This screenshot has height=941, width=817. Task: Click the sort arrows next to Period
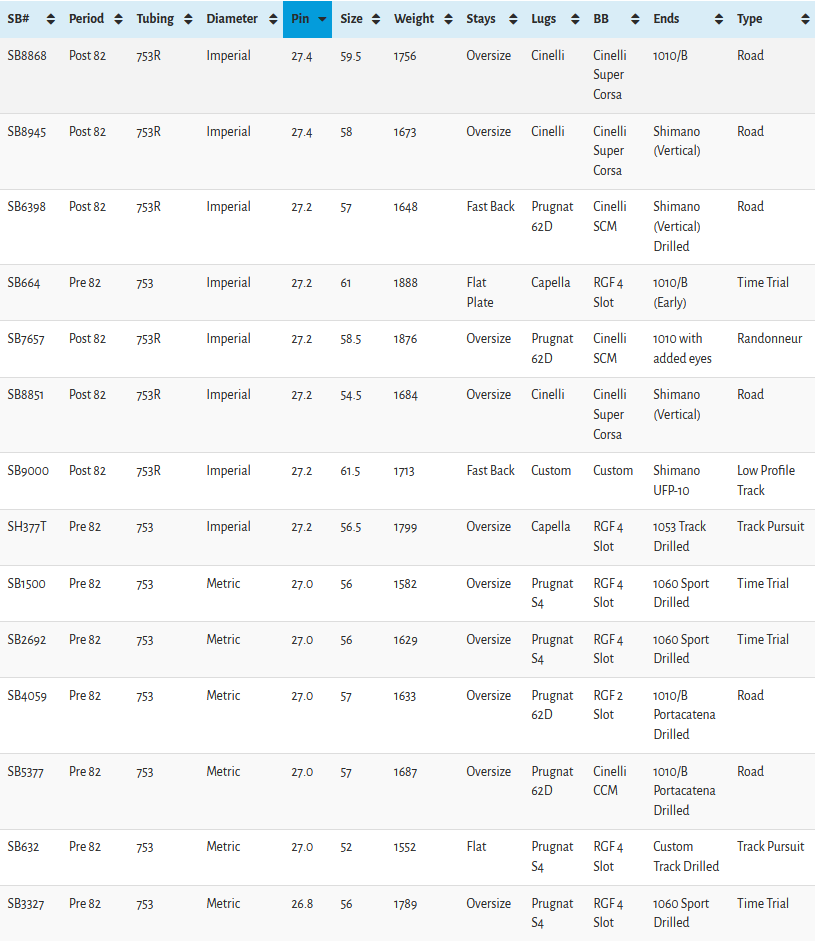click(119, 19)
